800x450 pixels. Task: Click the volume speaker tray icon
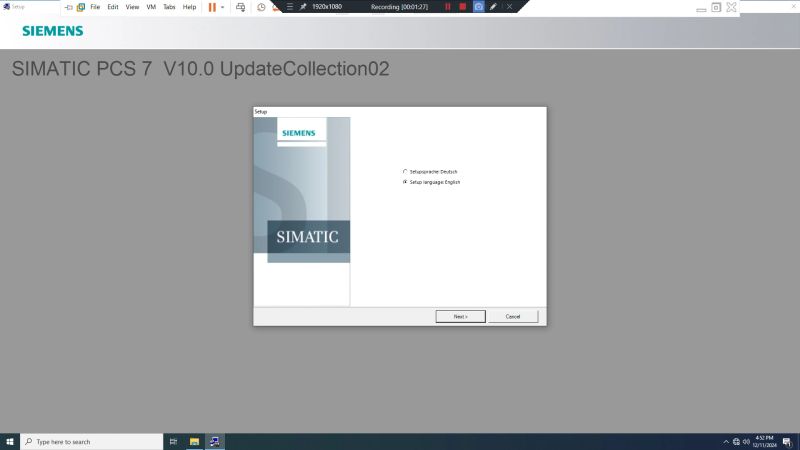pos(746,442)
